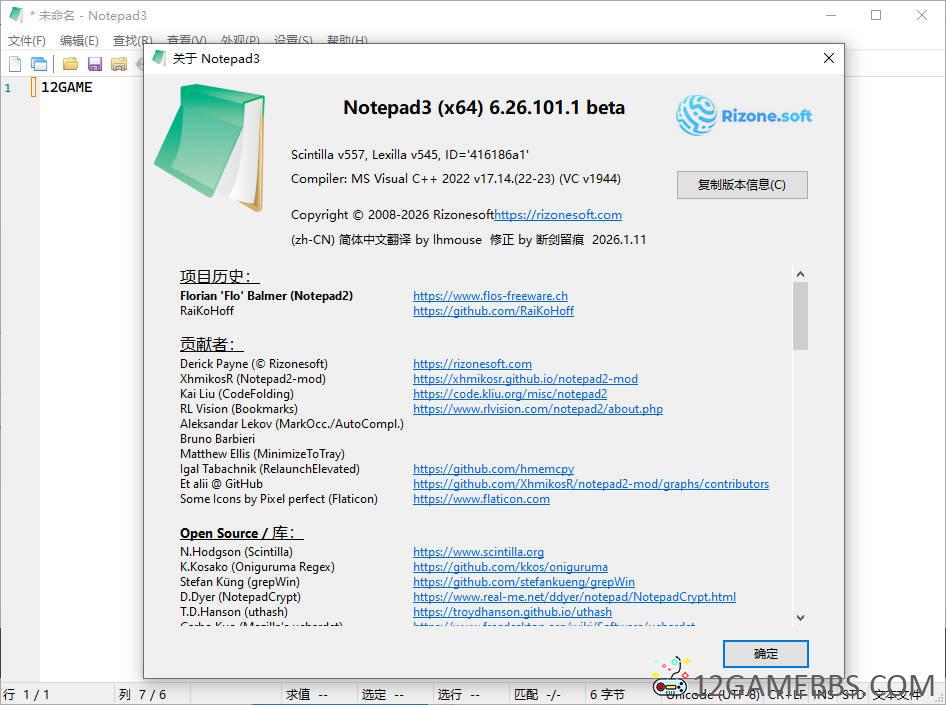The height and width of the screenshot is (705, 946).
Task: Open the xhmikosr.github.io/notepad2-mod link
Action: (525, 379)
